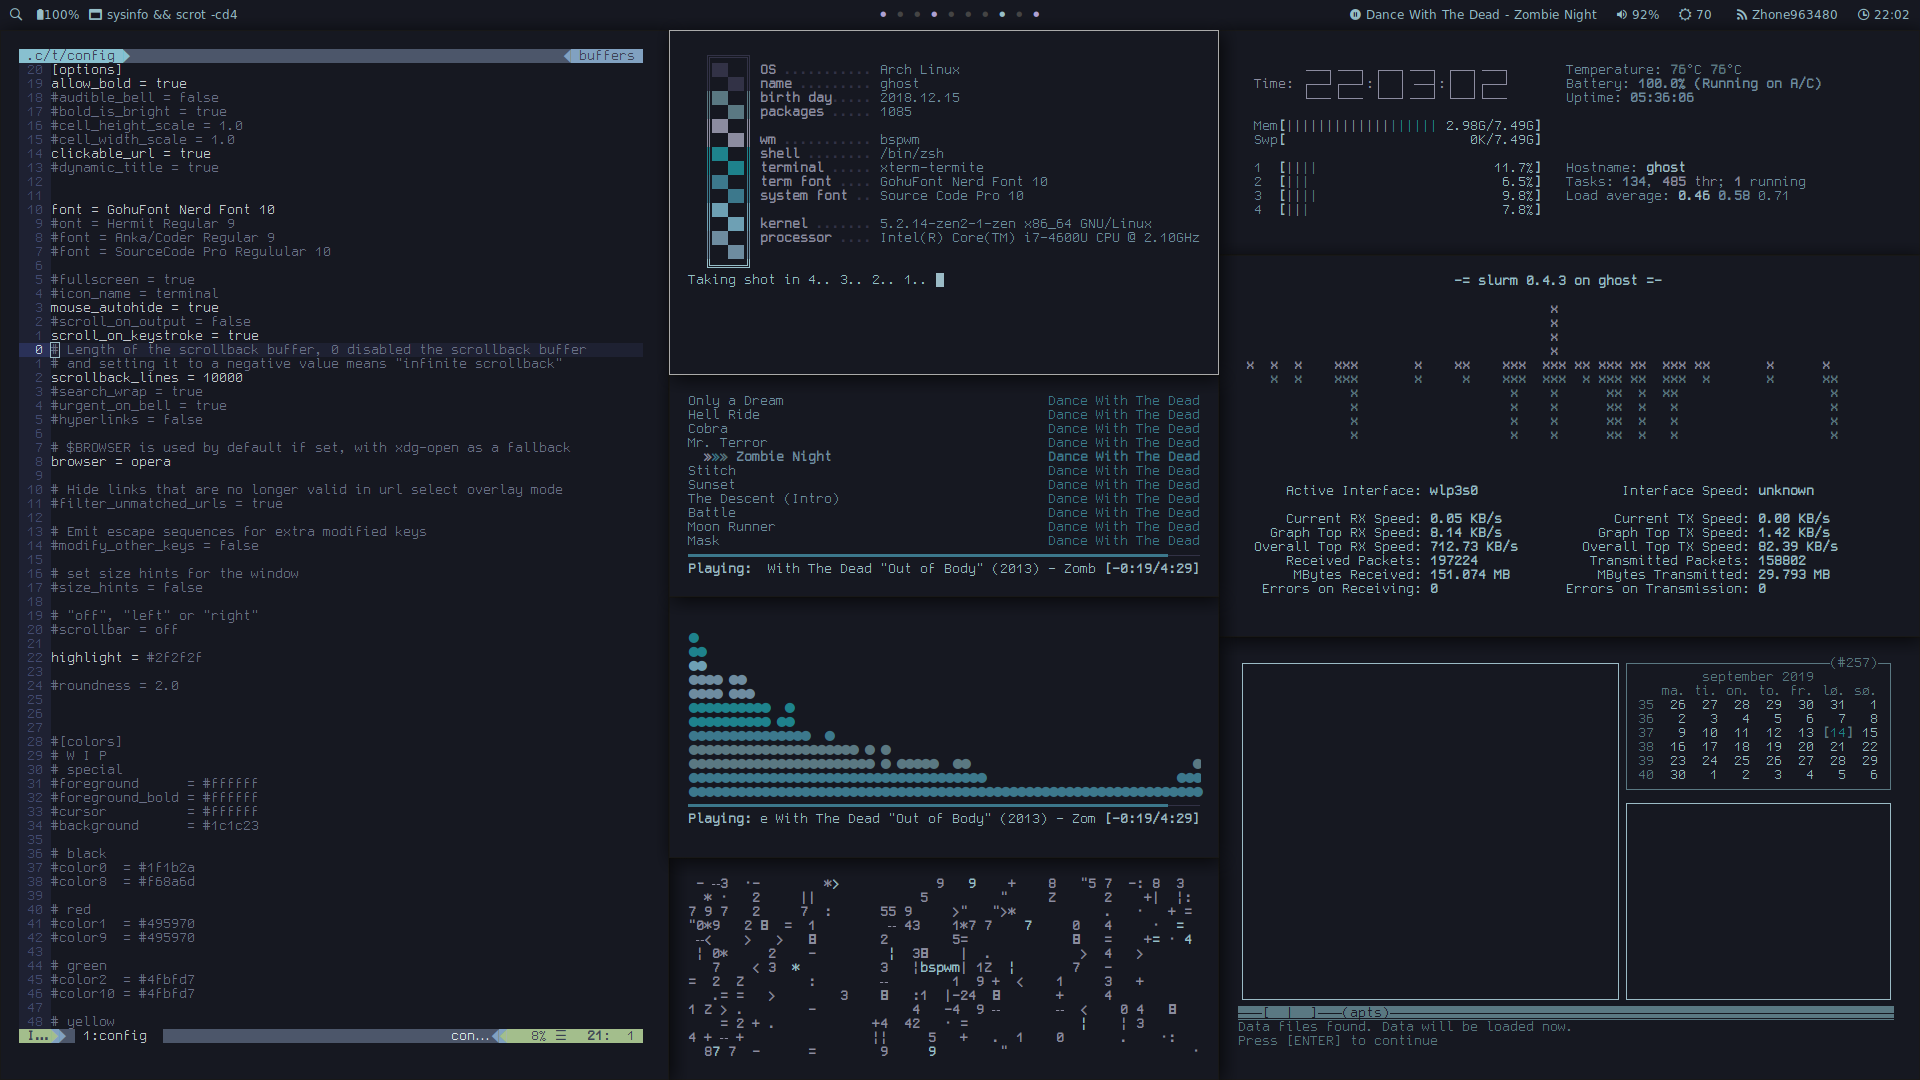Click the window icon beside the sysinfo title

point(95,15)
